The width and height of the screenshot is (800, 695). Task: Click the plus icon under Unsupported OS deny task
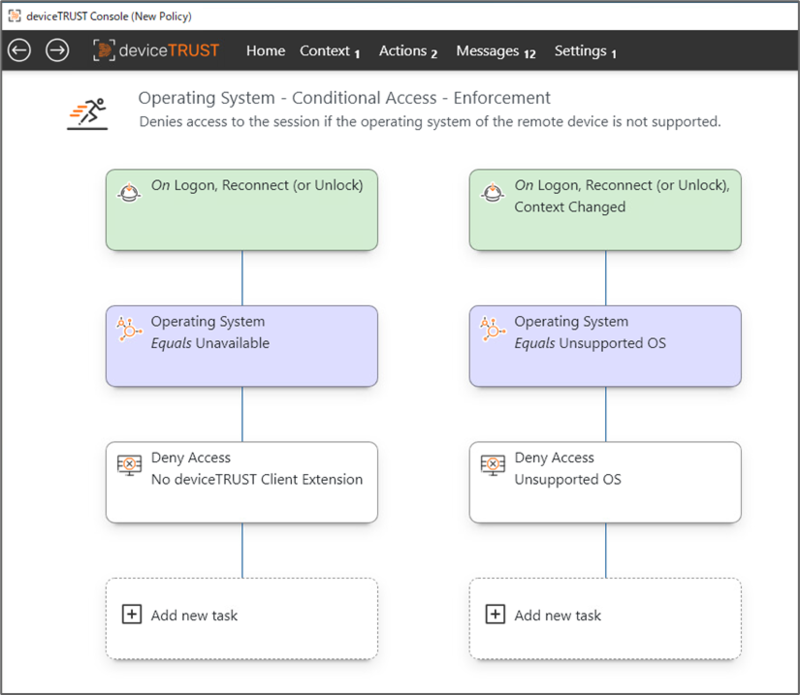(495, 614)
